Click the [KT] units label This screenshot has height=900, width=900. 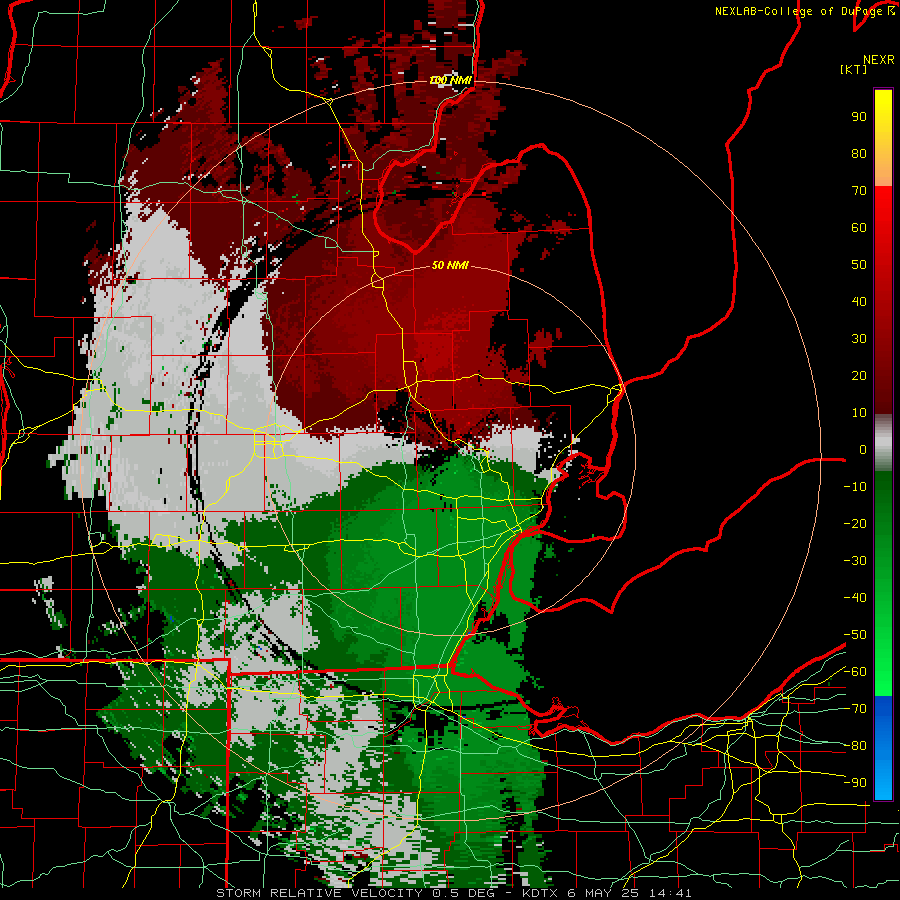click(854, 69)
